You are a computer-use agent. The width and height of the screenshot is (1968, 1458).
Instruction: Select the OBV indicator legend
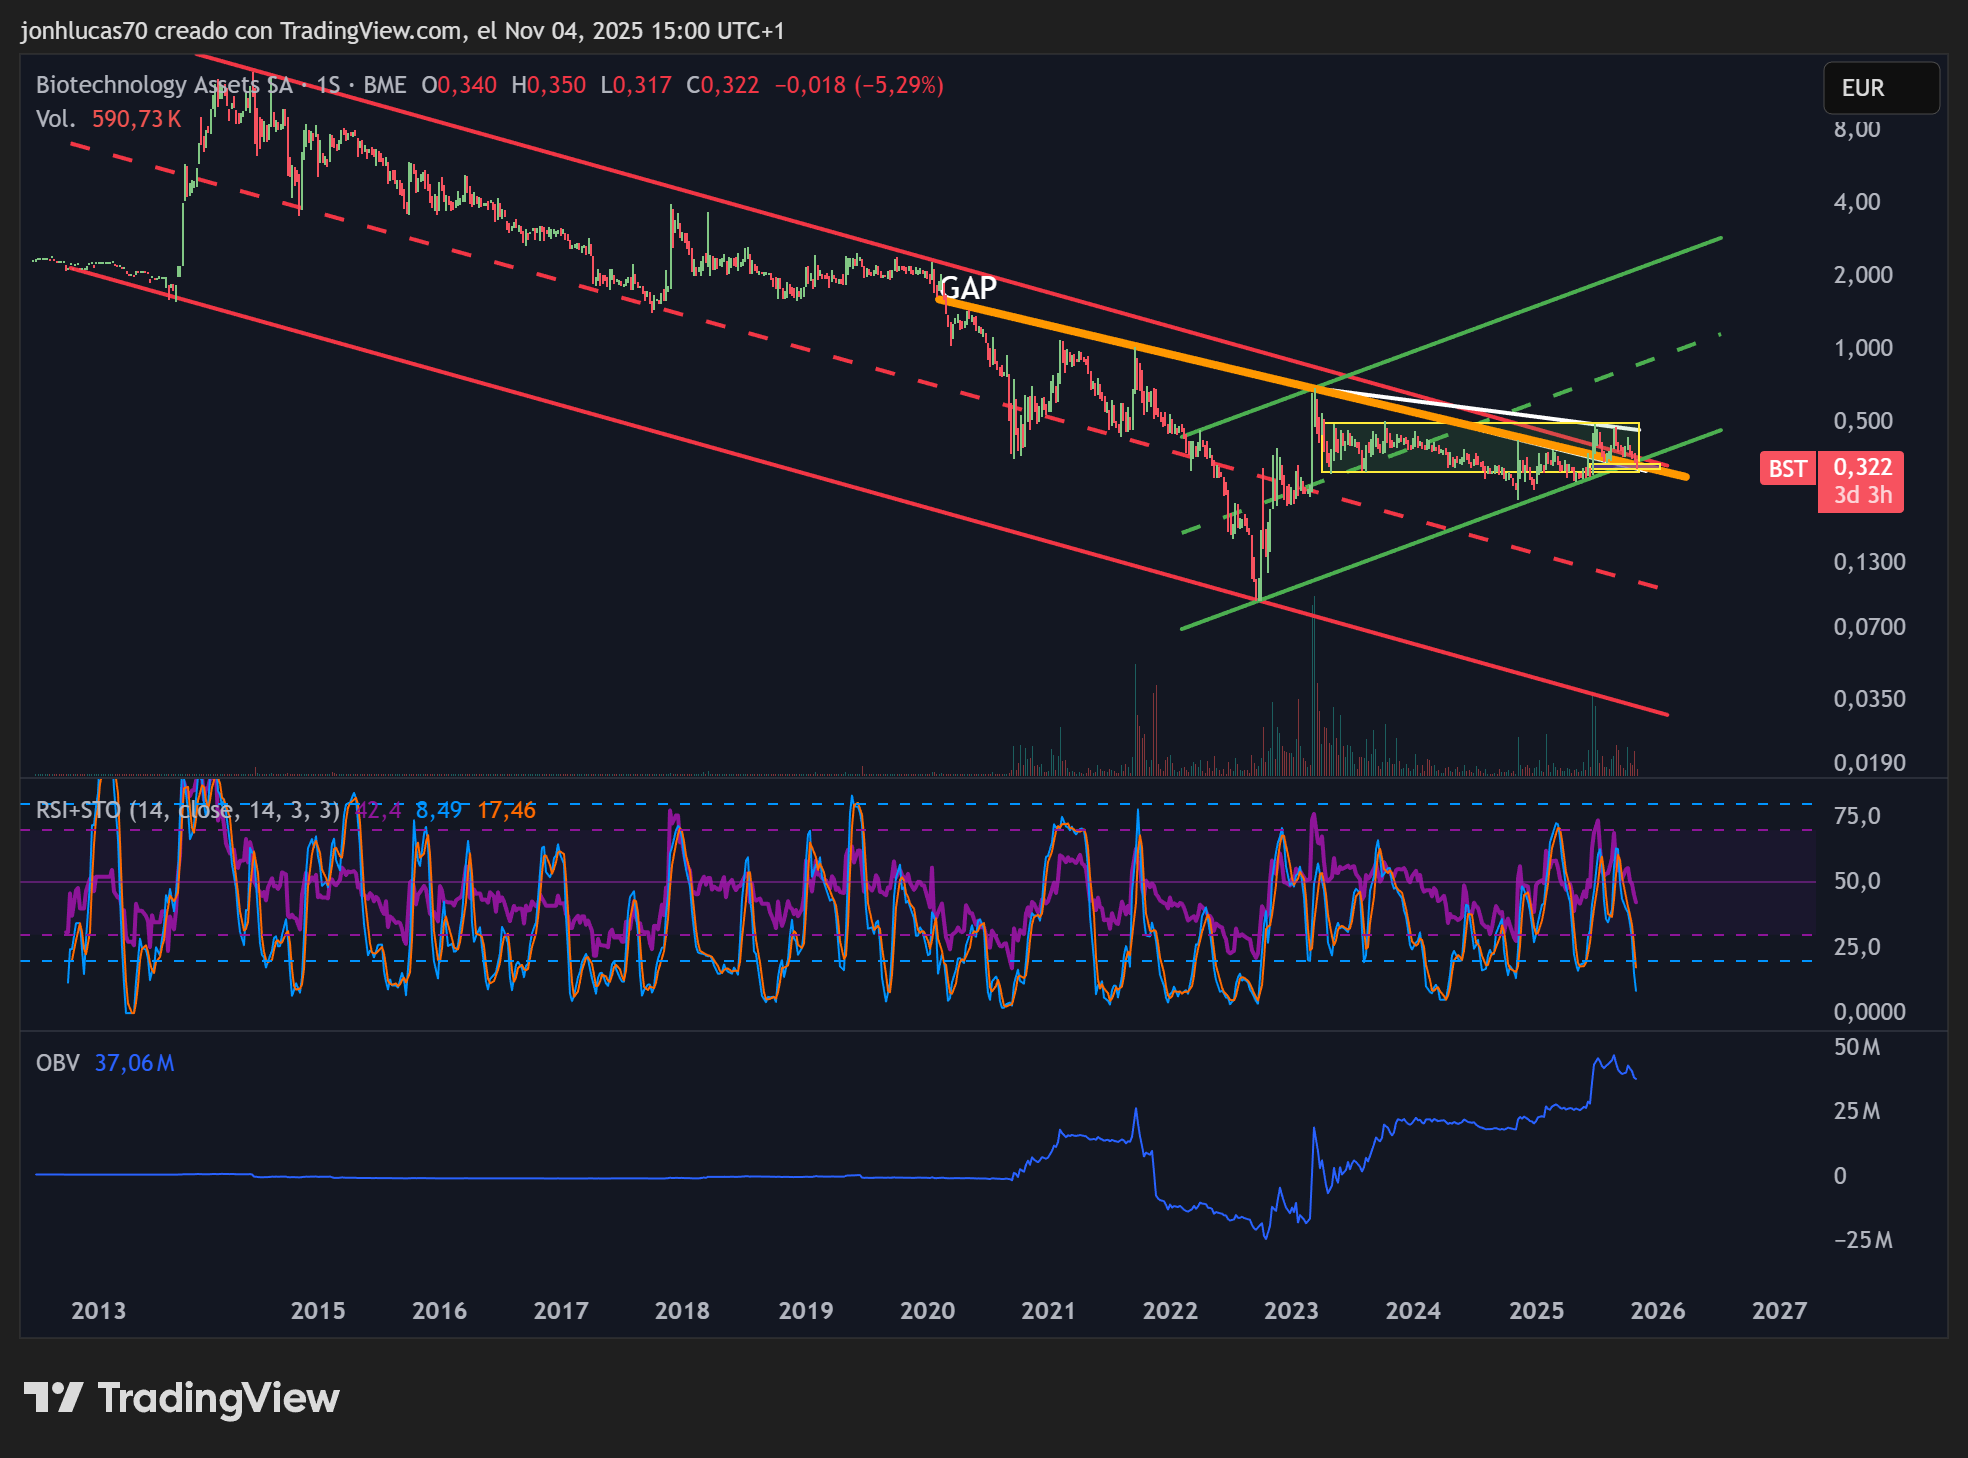tap(57, 1063)
